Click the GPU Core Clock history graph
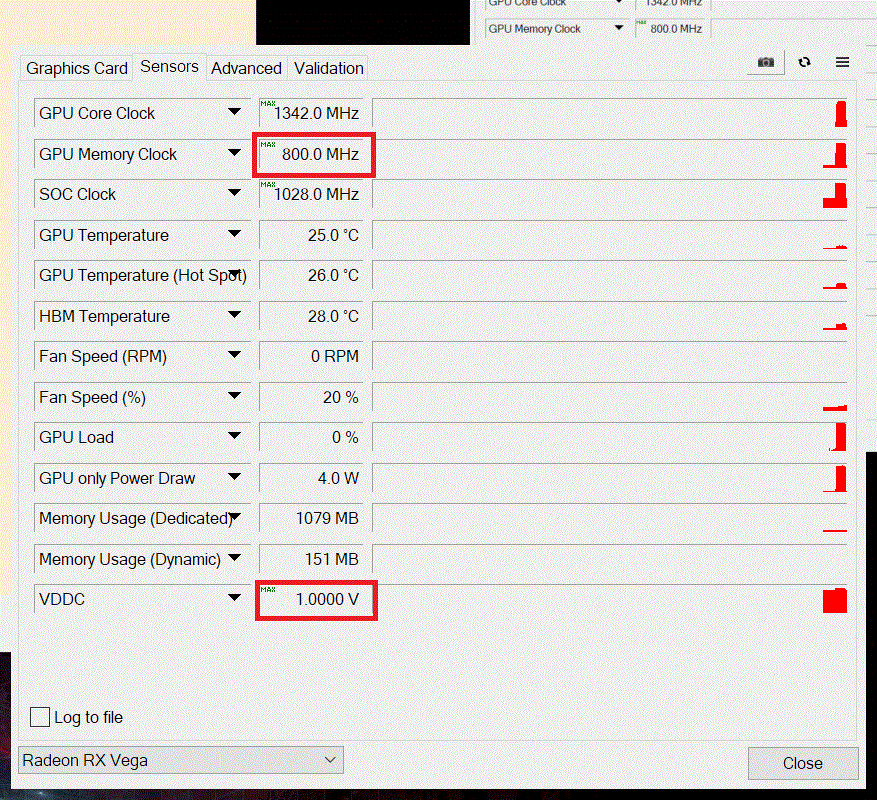Screen dimensions: 877x800 [x=610, y=113]
